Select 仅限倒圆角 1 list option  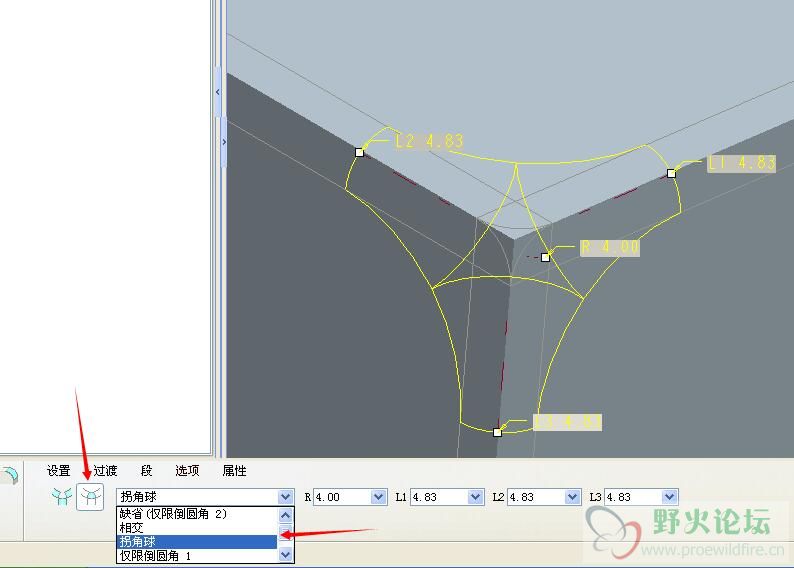pyautogui.click(x=197, y=556)
